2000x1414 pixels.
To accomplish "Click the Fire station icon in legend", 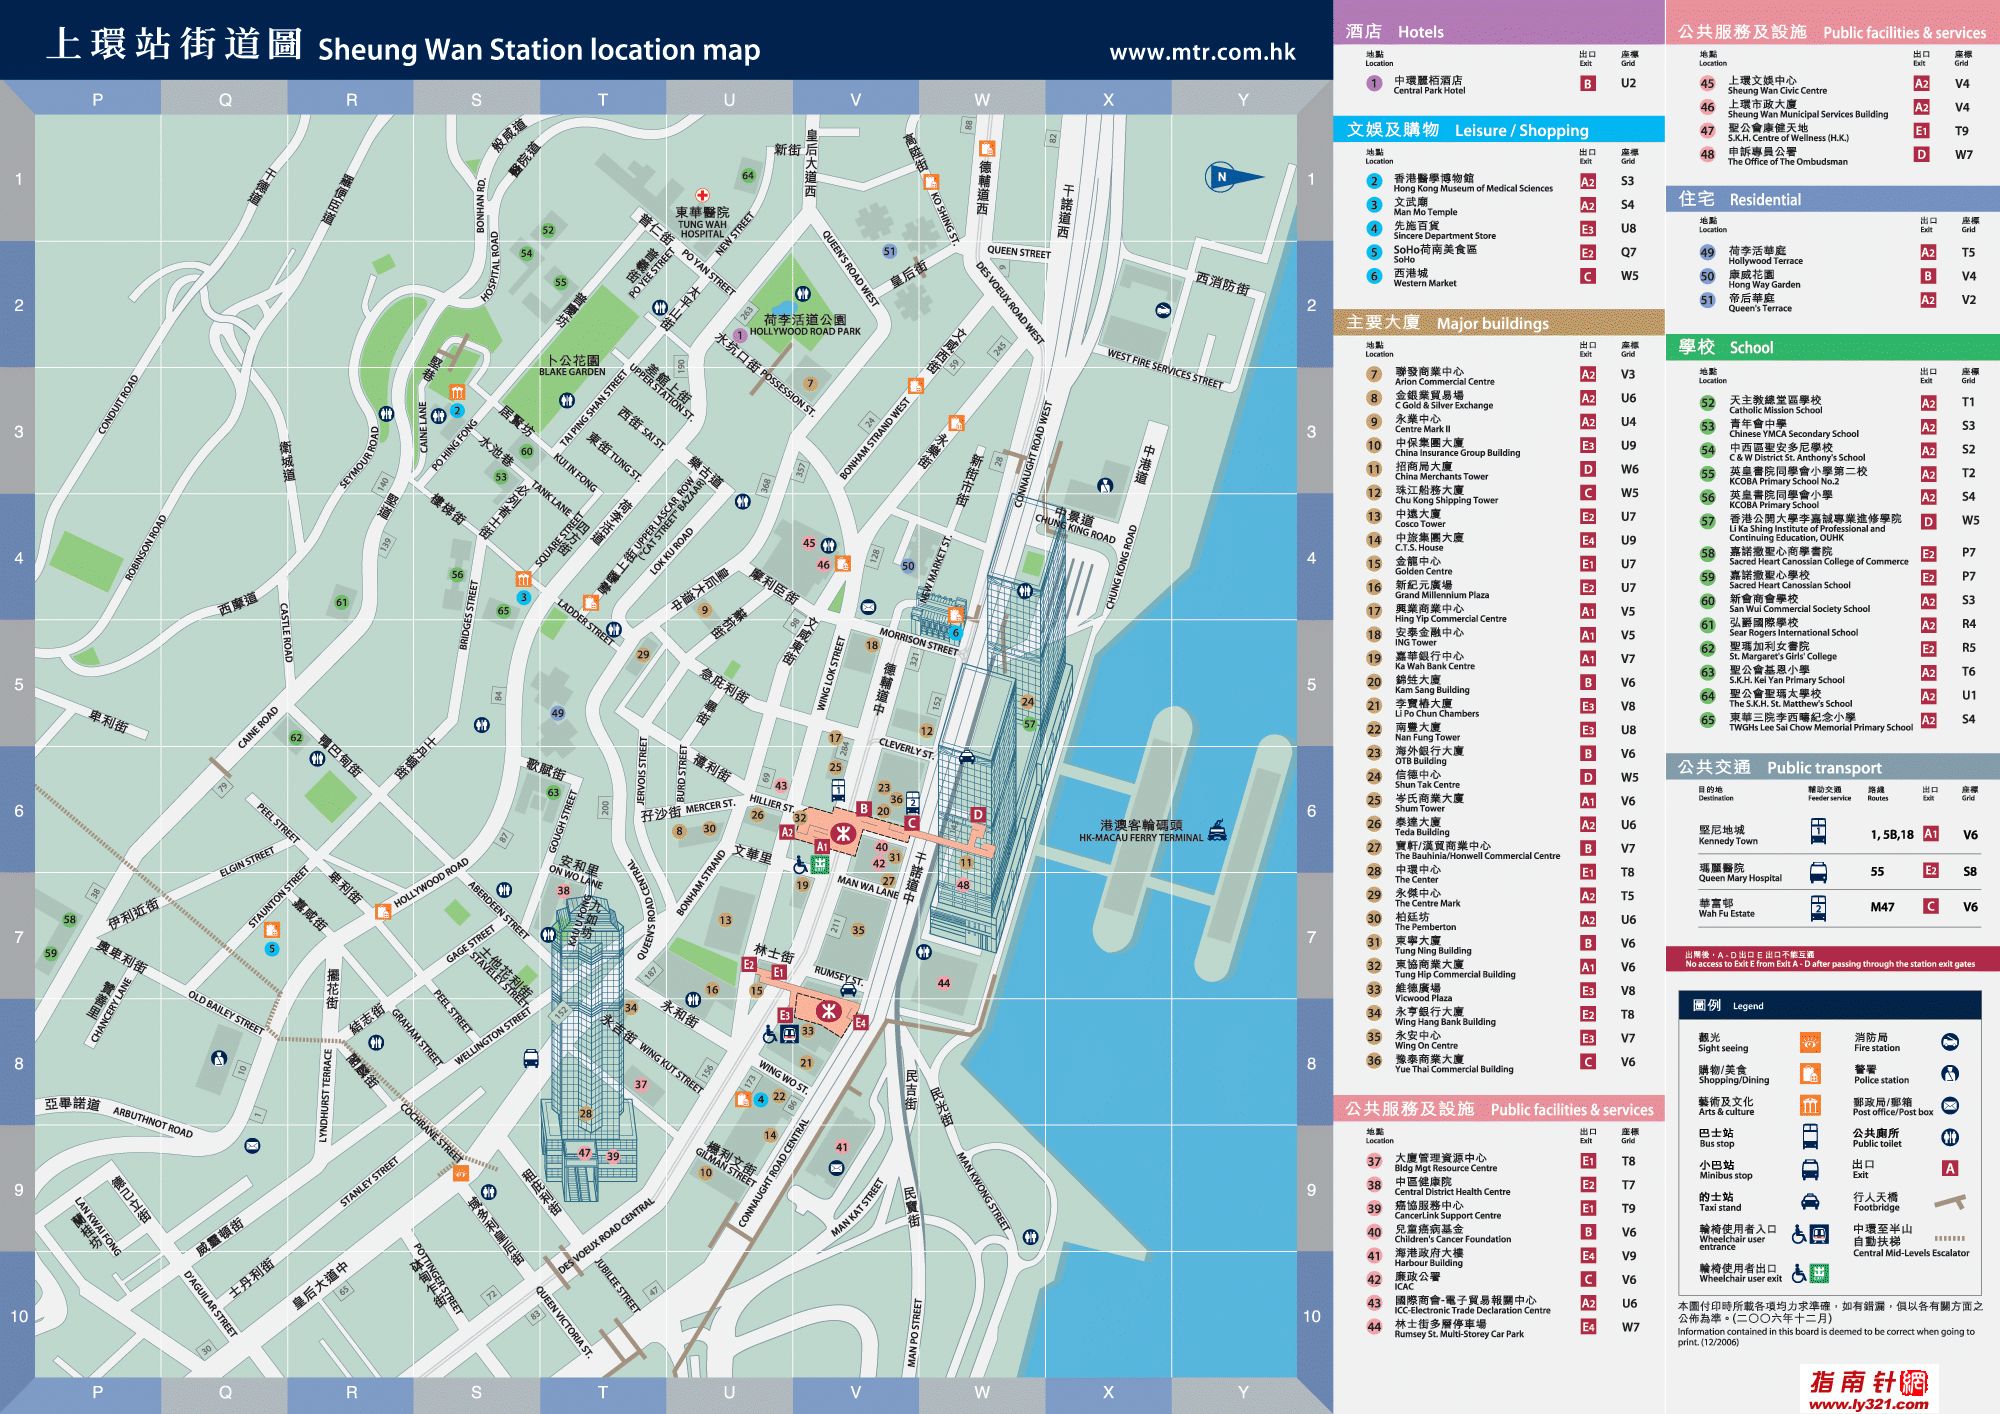I will 1949,1043.
